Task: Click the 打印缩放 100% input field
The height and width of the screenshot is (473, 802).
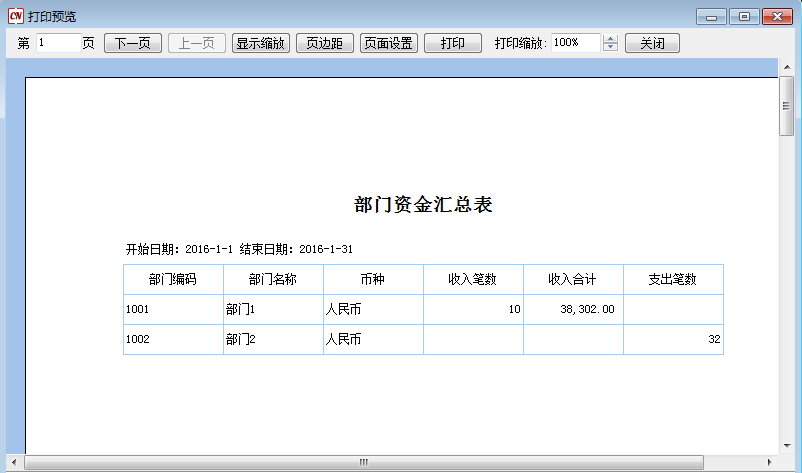Action: [575, 43]
